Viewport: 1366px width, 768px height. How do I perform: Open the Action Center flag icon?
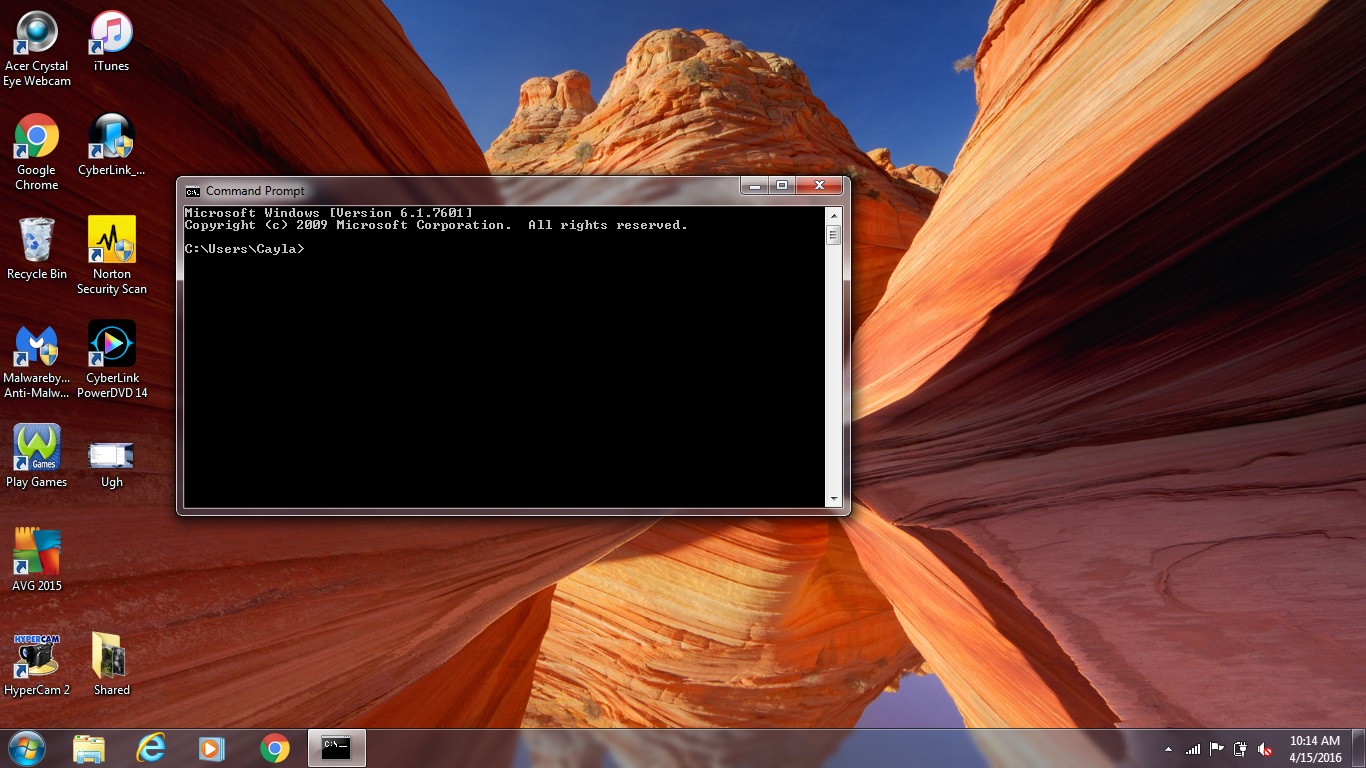1217,749
